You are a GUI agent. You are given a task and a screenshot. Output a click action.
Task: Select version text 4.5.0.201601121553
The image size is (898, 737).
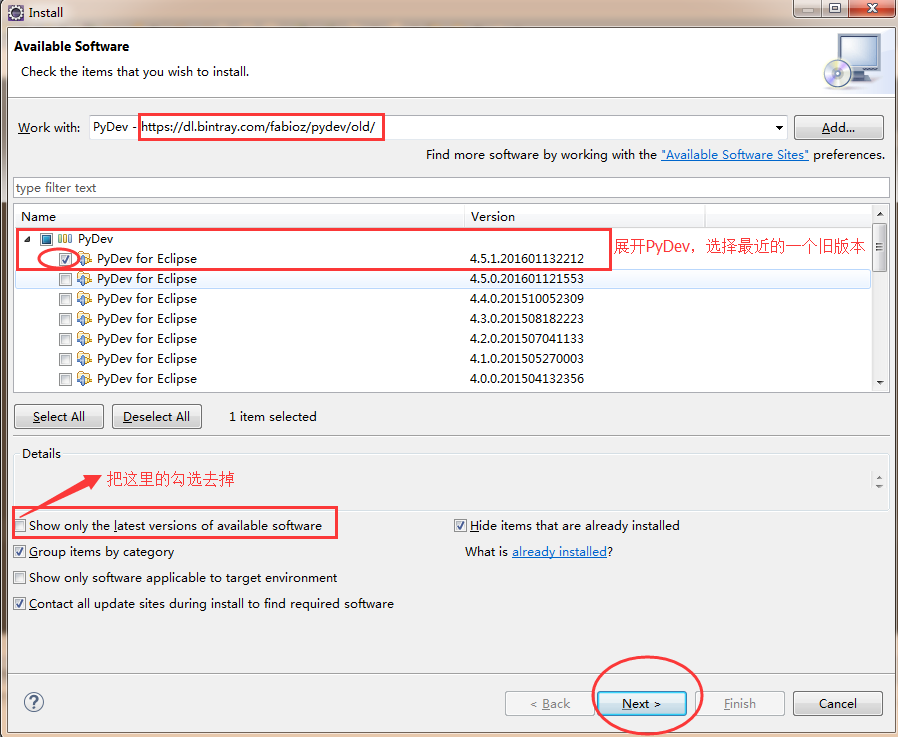pyautogui.click(x=527, y=279)
